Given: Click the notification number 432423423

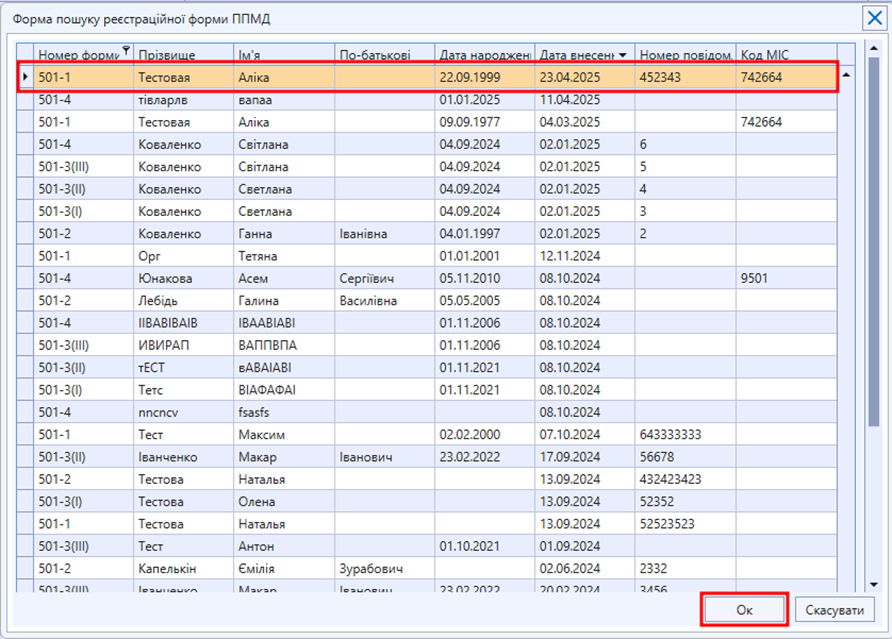Looking at the screenshot, I should pos(685,479).
